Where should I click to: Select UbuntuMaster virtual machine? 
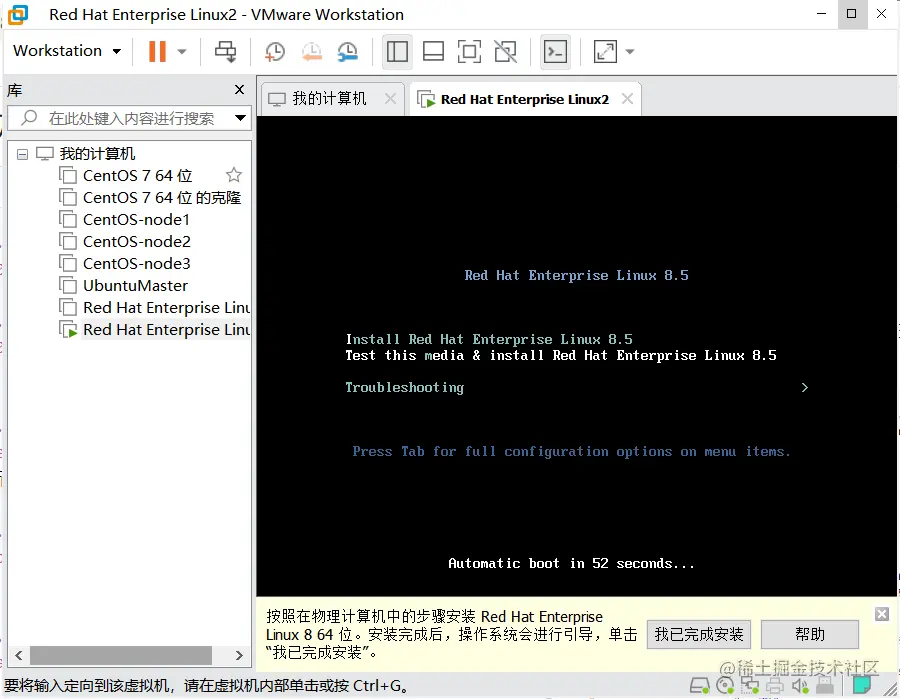tap(135, 285)
